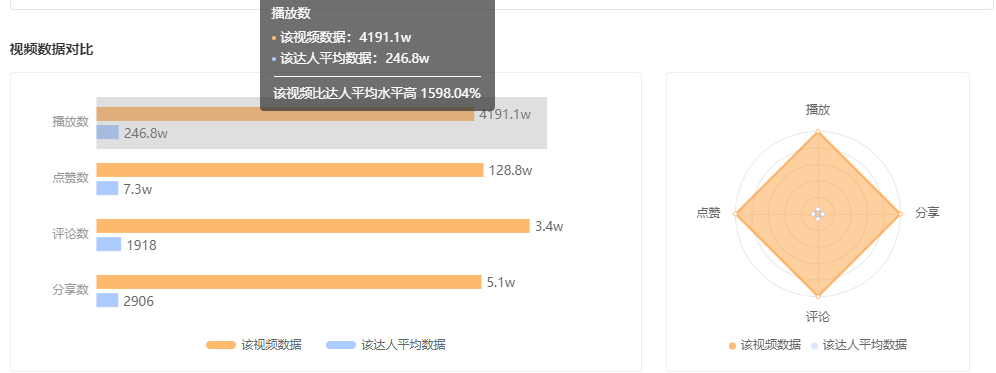Viewport: 996px width, 373px height.
Task: Select the 评论 axis label on radar
Action: point(818,317)
